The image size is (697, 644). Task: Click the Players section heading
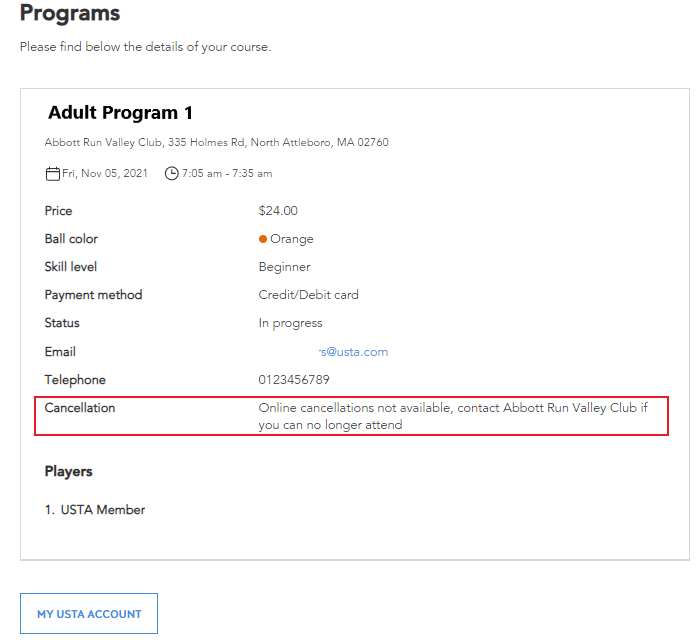(x=68, y=471)
